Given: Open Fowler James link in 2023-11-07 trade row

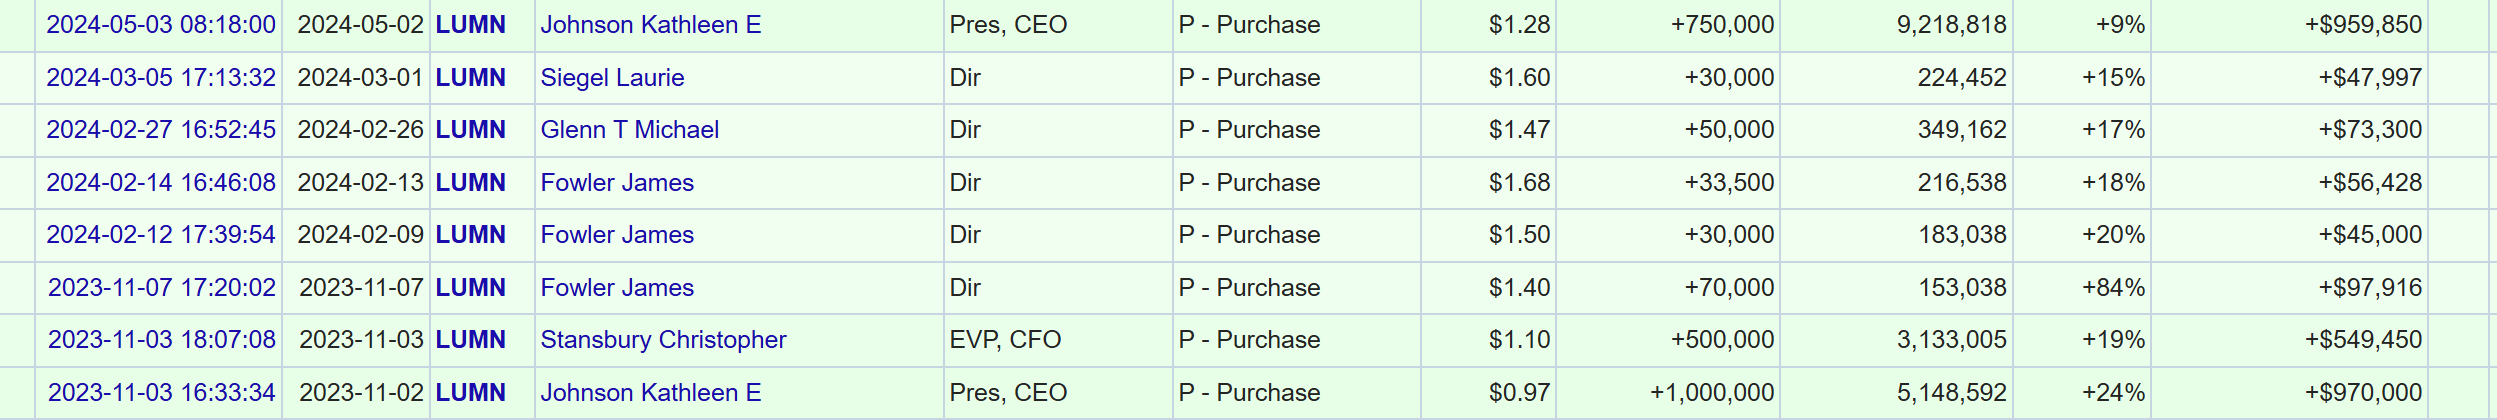Looking at the screenshot, I should tap(617, 288).
